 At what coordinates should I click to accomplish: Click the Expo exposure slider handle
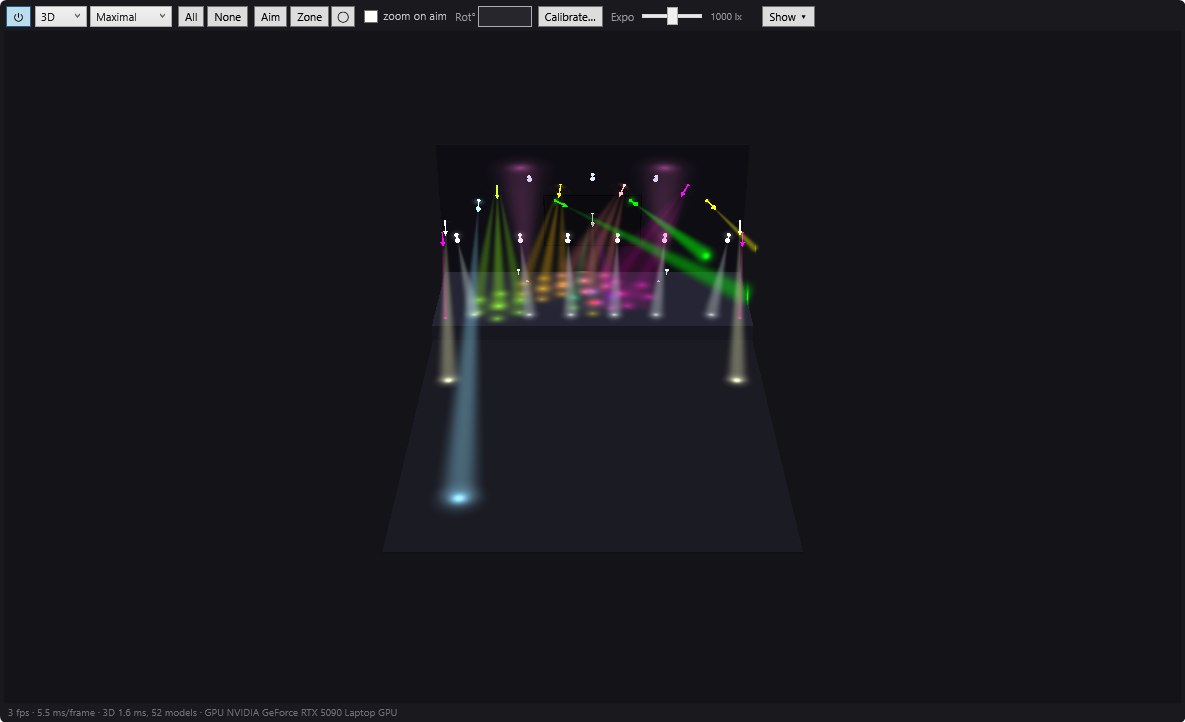click(x=672, y=17)
